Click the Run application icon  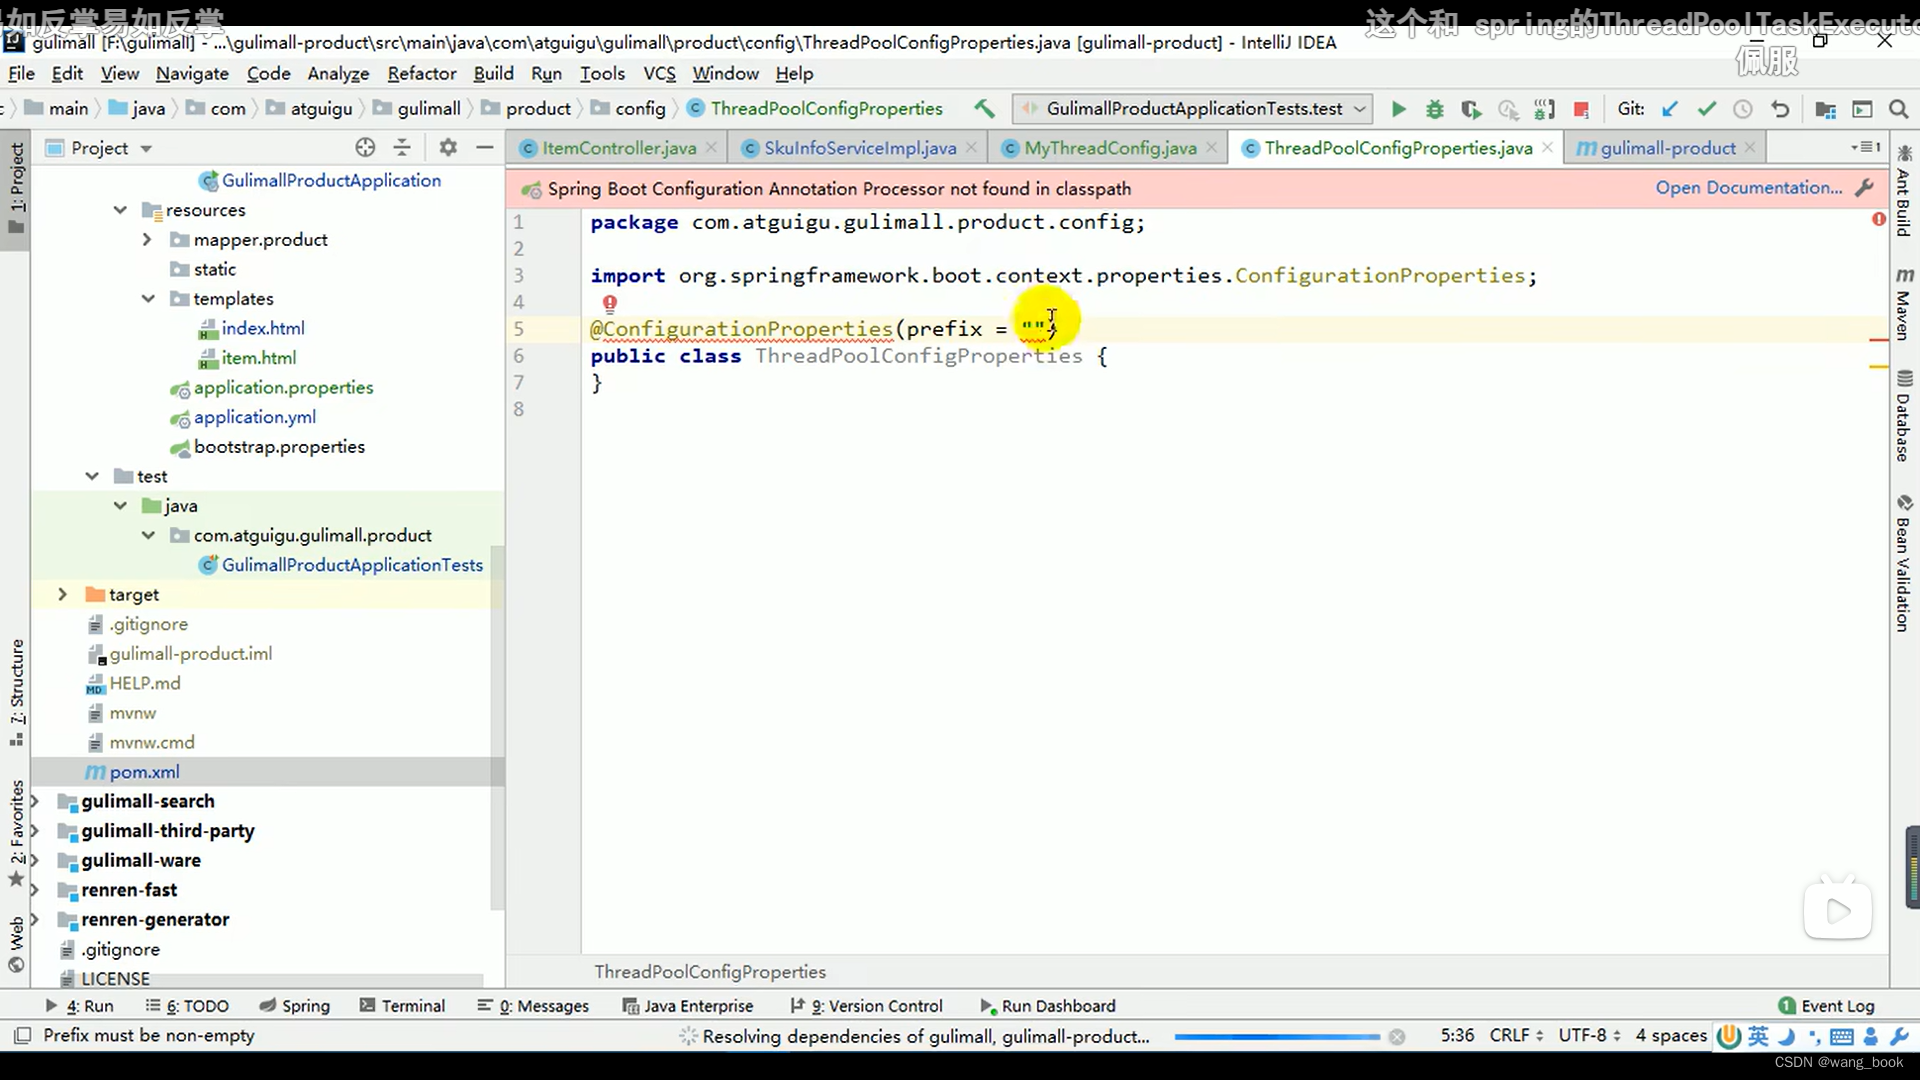click(x=1398, y=108)
